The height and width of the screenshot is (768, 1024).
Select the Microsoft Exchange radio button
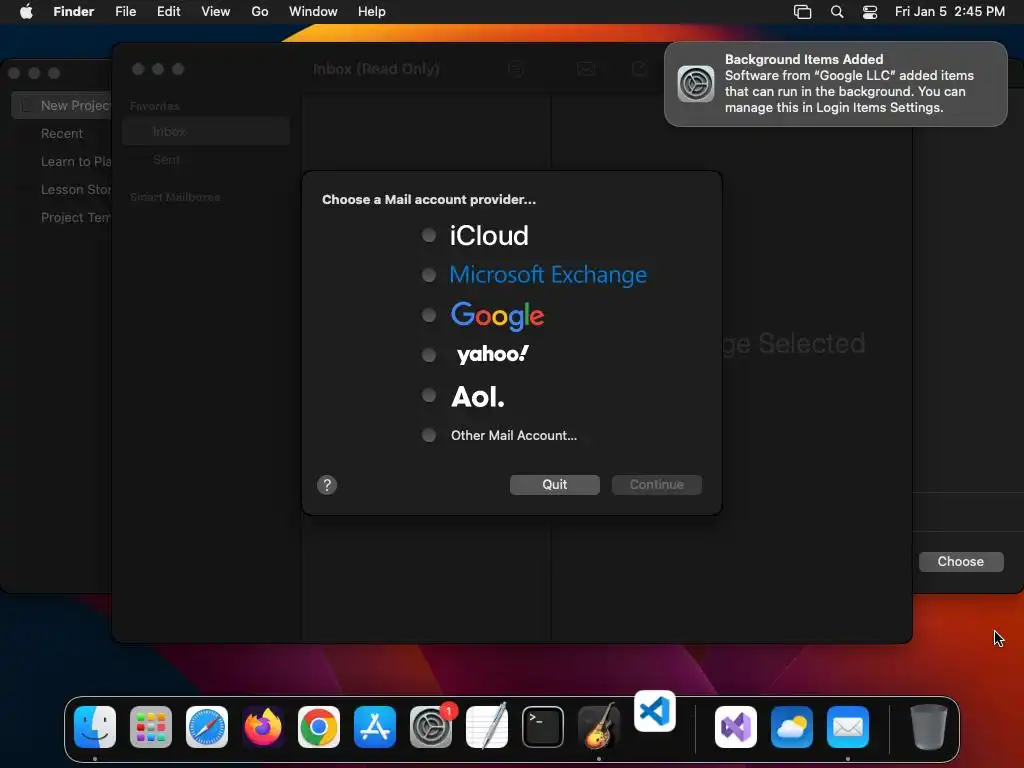point(428,275)
